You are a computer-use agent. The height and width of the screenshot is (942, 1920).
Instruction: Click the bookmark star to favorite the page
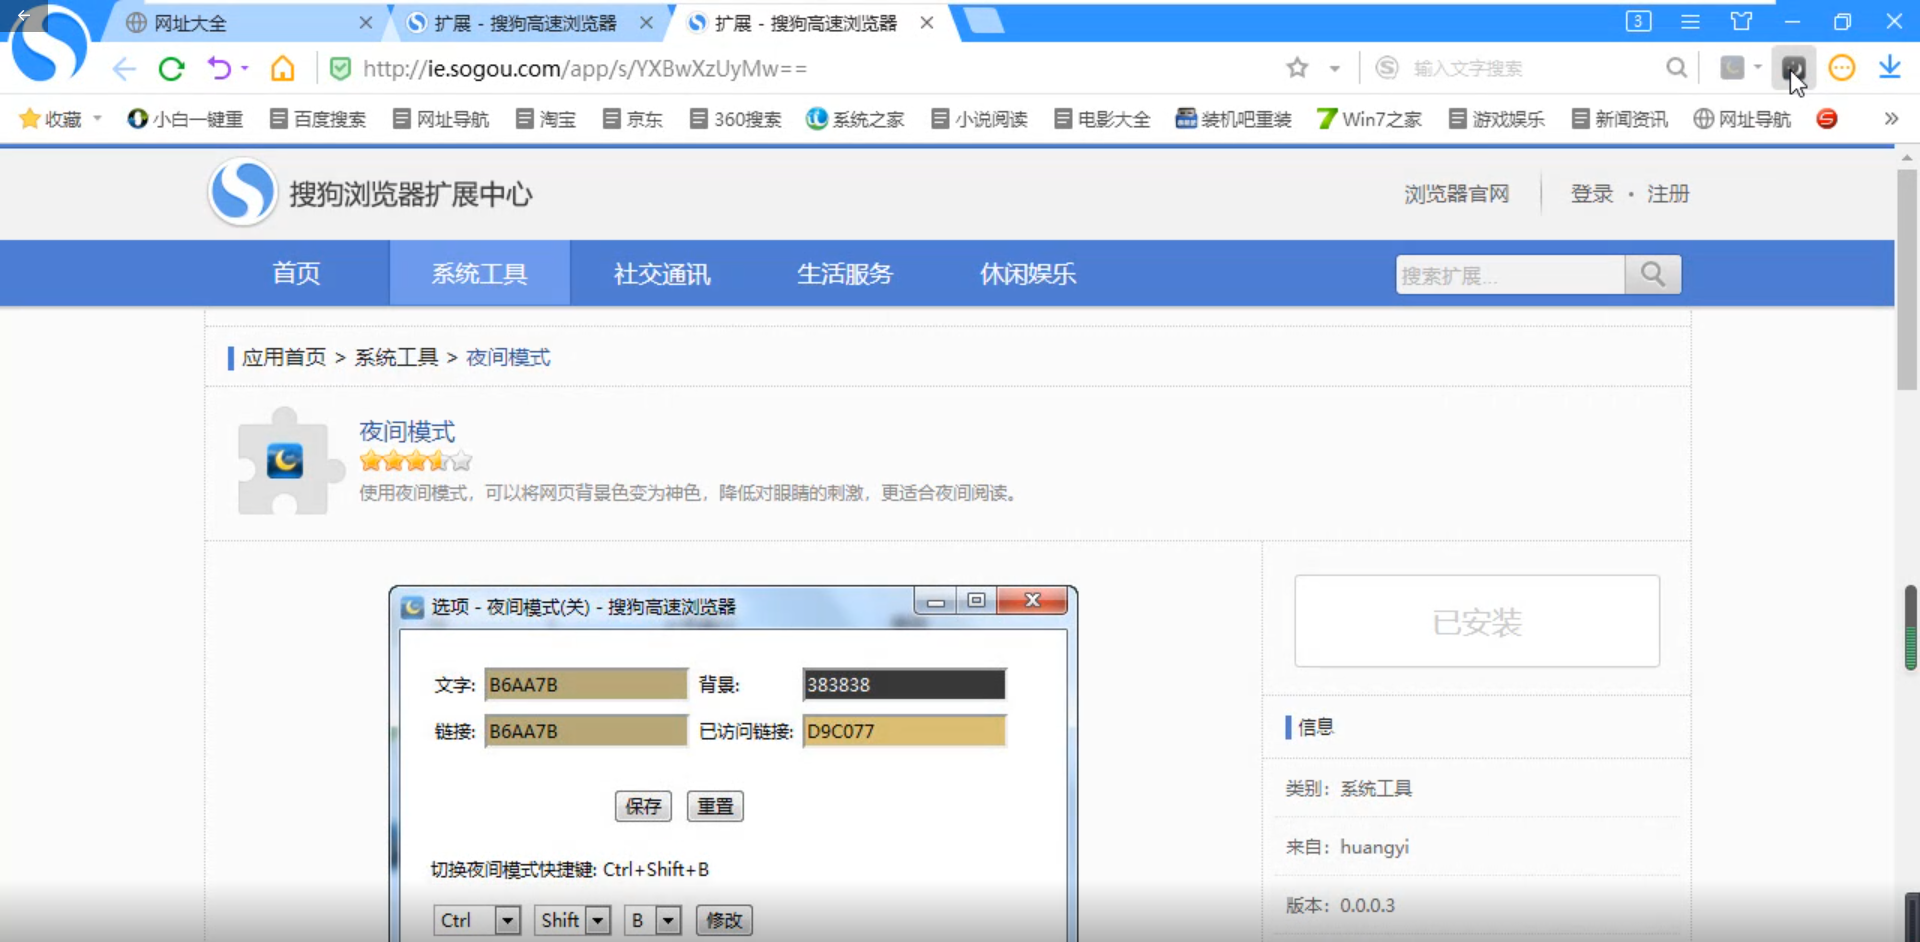[1295, 68]
